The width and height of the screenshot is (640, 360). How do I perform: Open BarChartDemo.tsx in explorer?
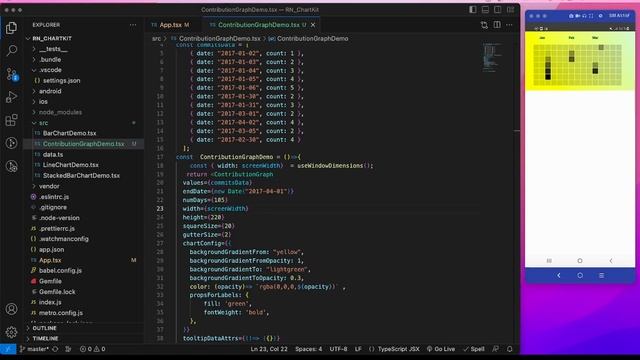coord(69,133)
